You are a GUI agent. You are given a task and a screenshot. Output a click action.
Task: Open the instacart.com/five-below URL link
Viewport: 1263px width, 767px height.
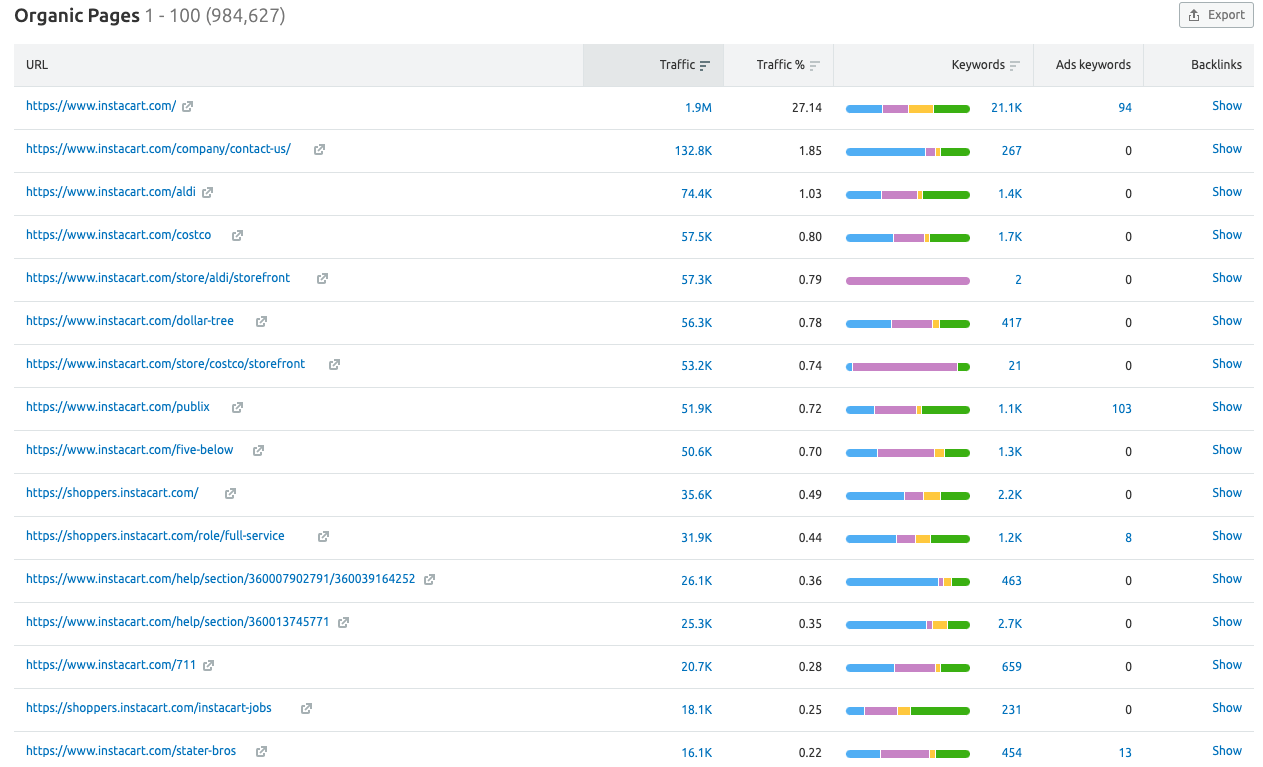(x=130, y=450)
